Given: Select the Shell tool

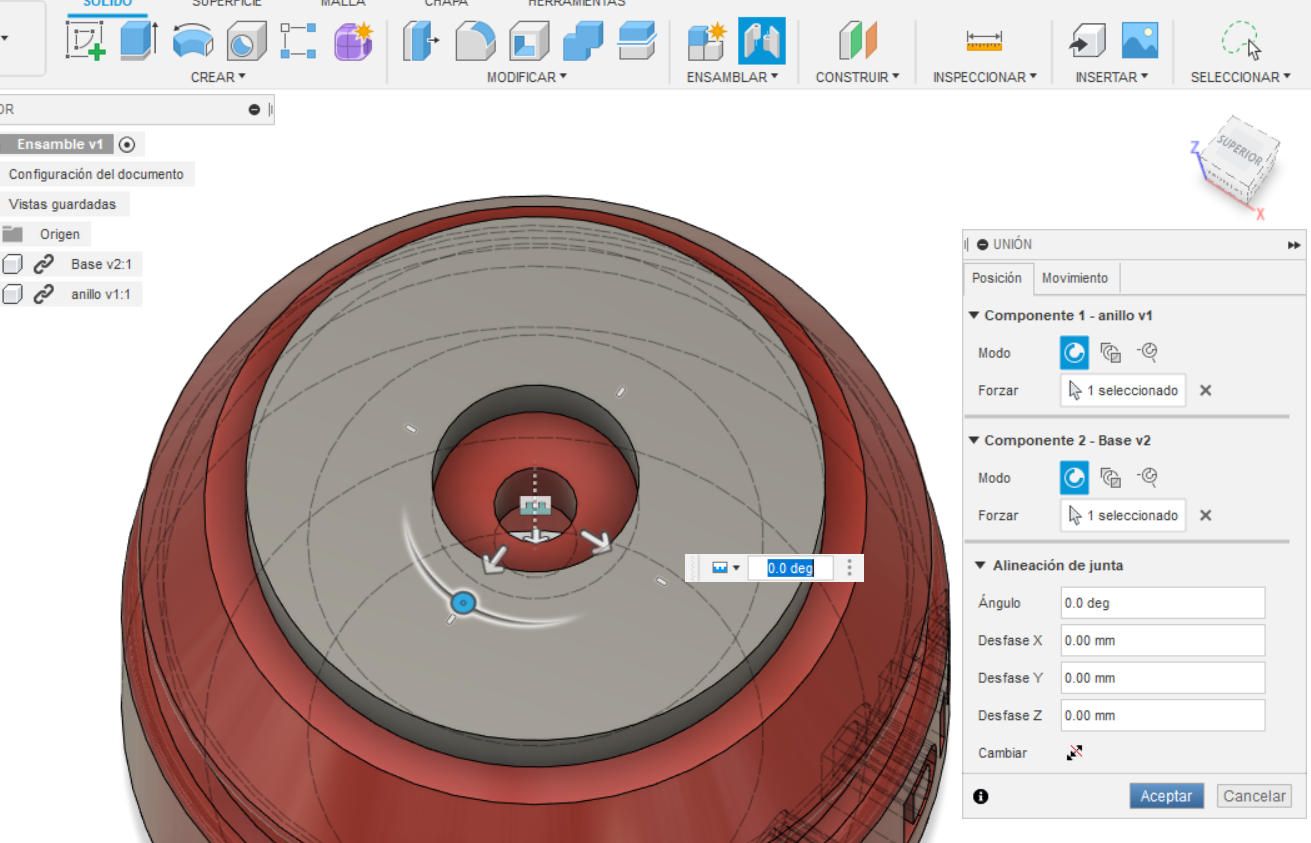Looking at the screenshot, I should pos(528,41).
